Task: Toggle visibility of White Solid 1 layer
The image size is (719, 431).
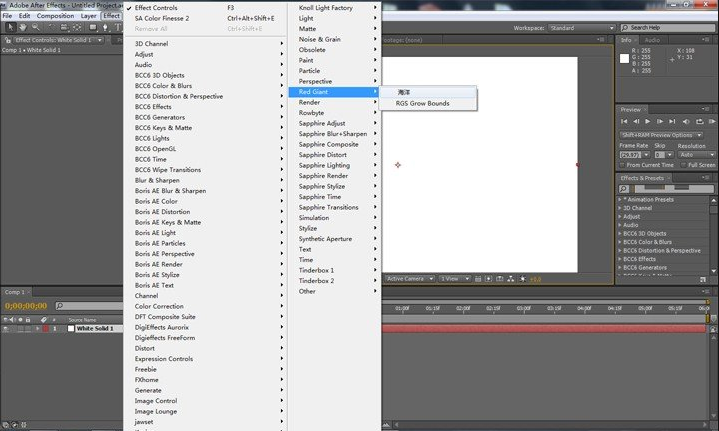Action: coord(6,328)
